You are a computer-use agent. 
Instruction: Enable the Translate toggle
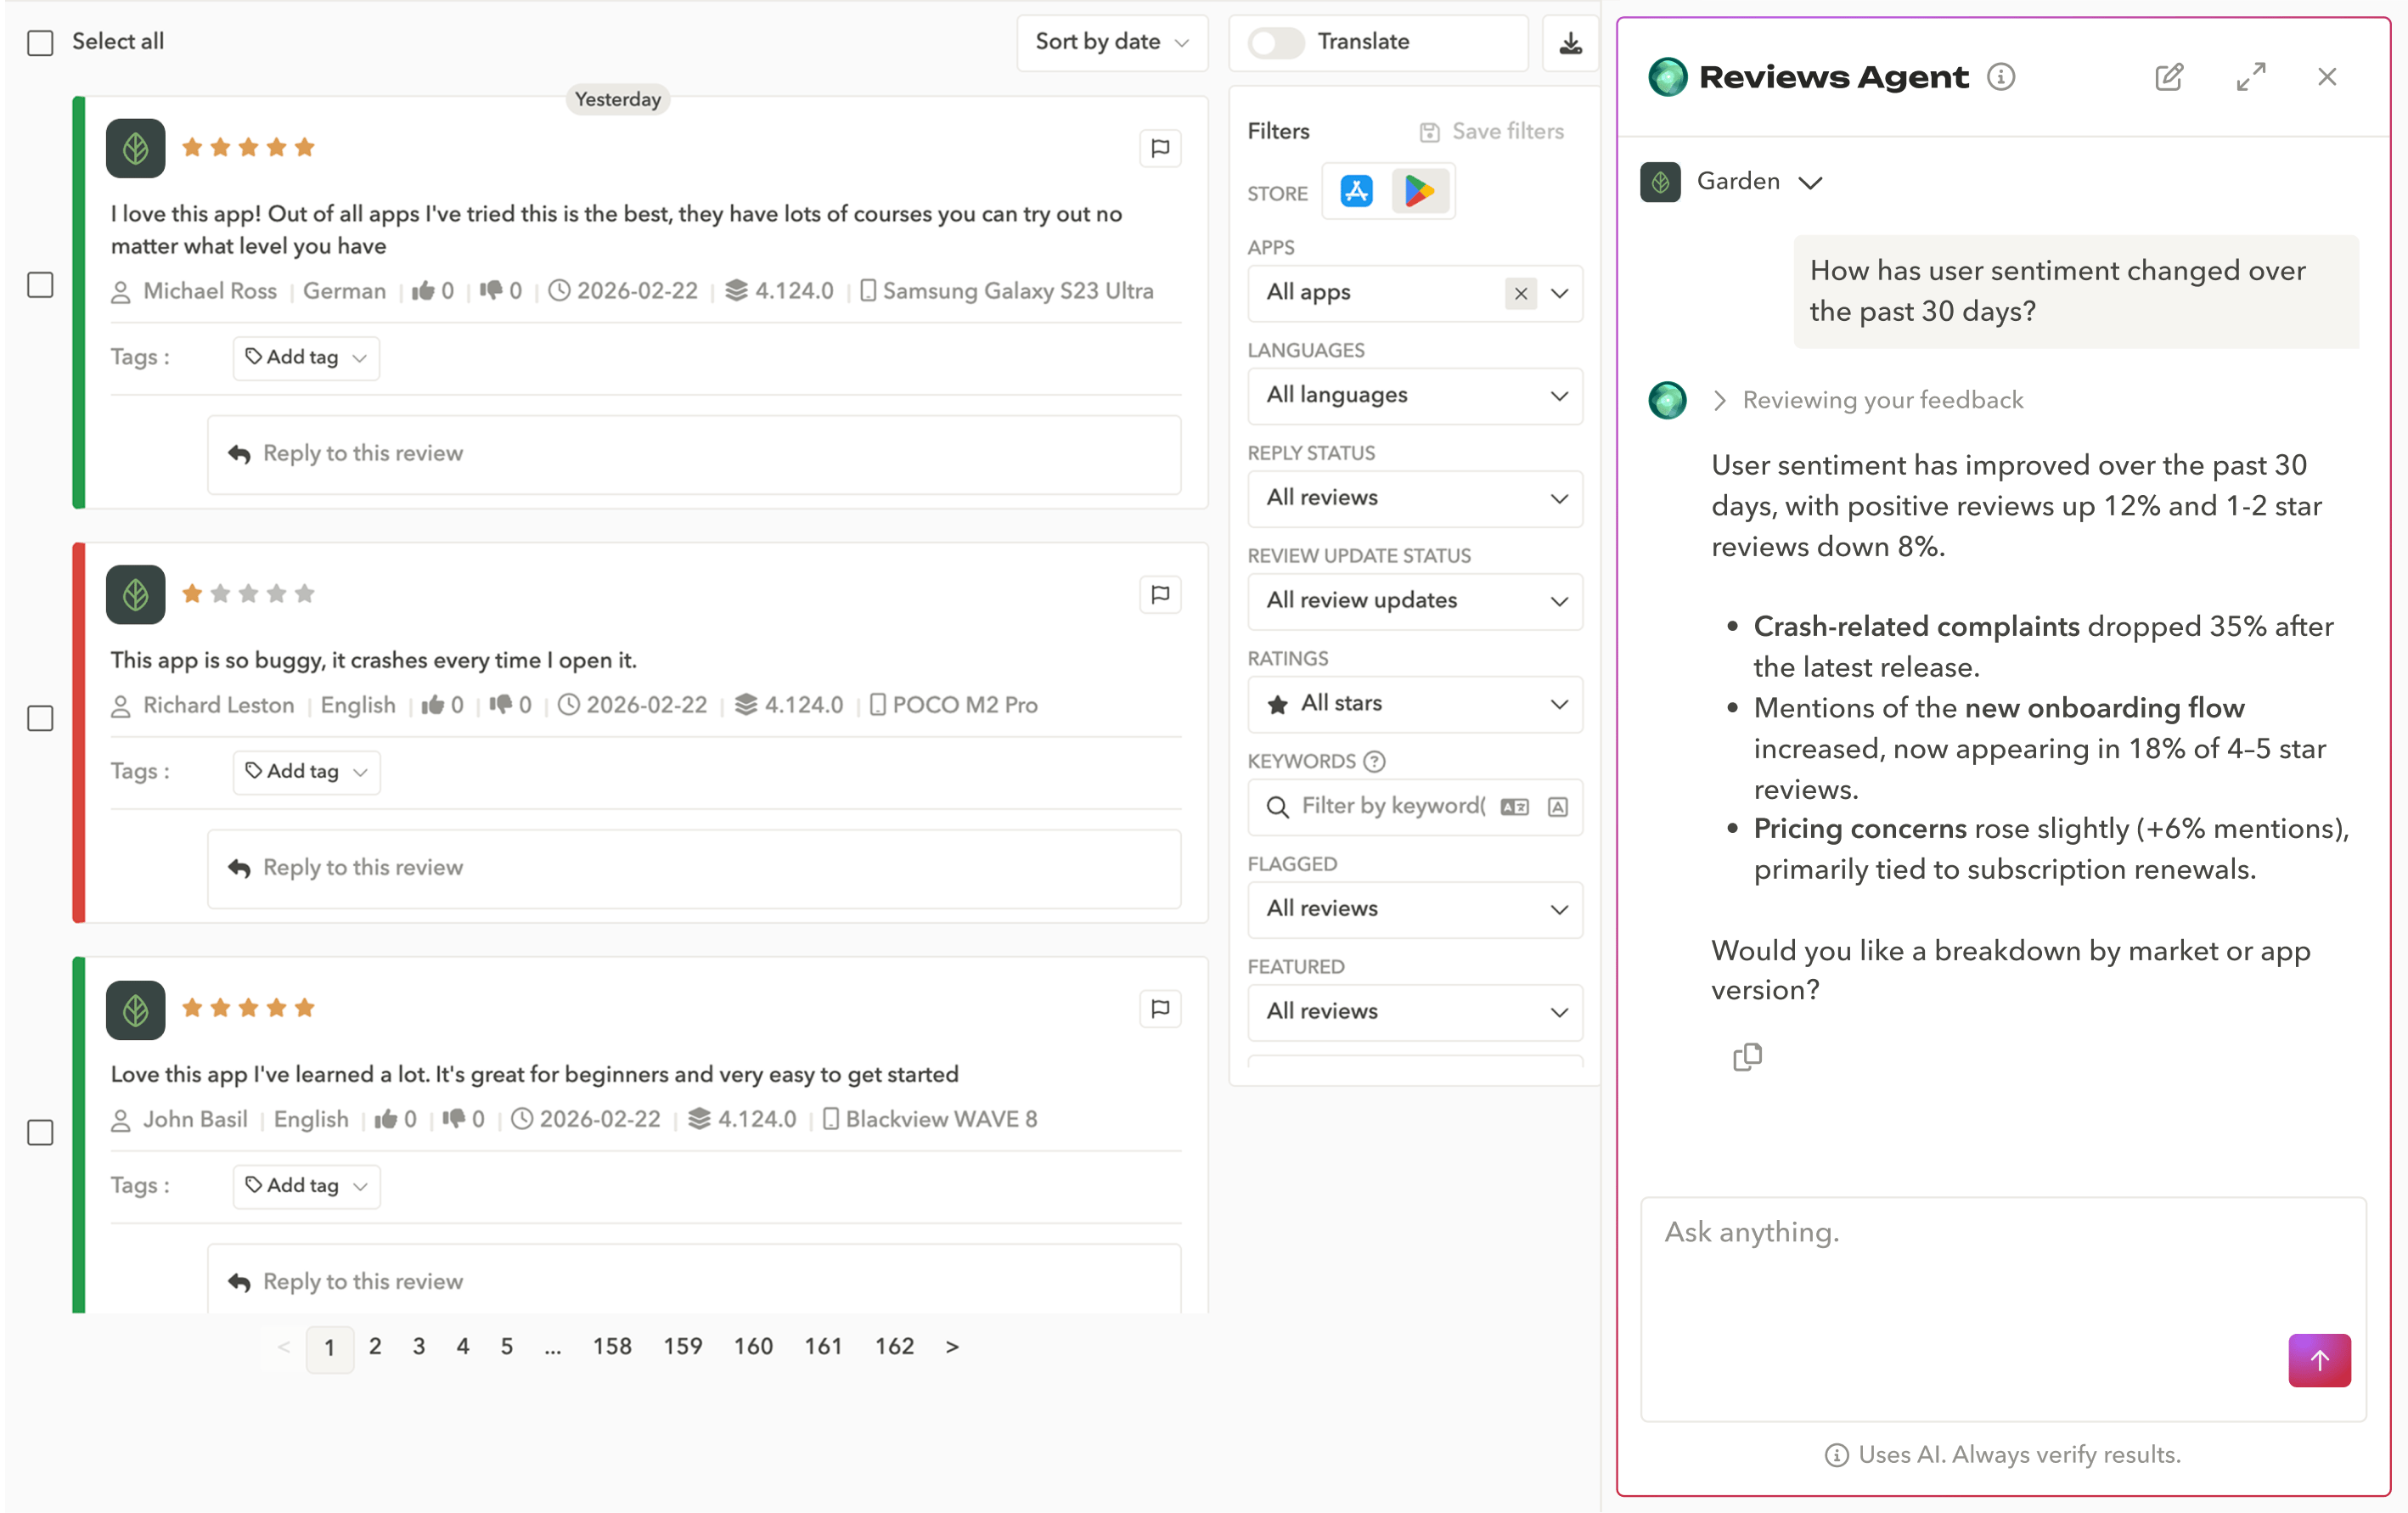point(1275,42)
